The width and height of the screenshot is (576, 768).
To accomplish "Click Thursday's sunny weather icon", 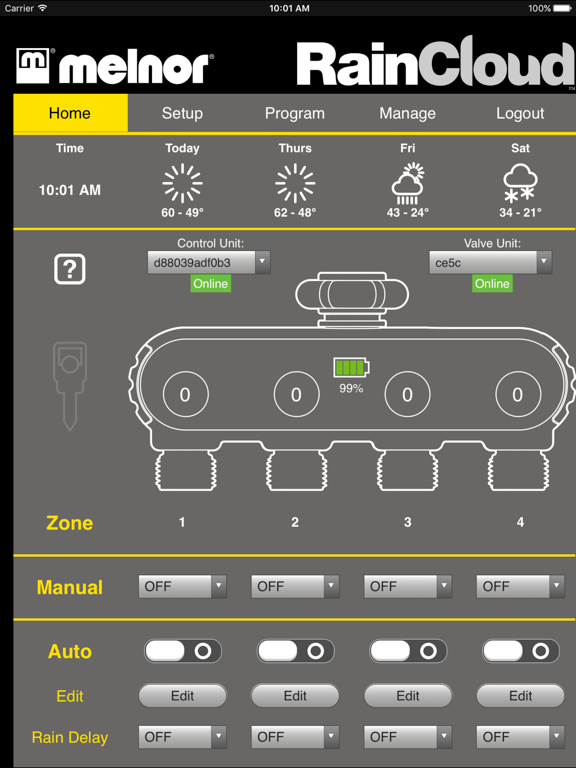I will 295,183.
